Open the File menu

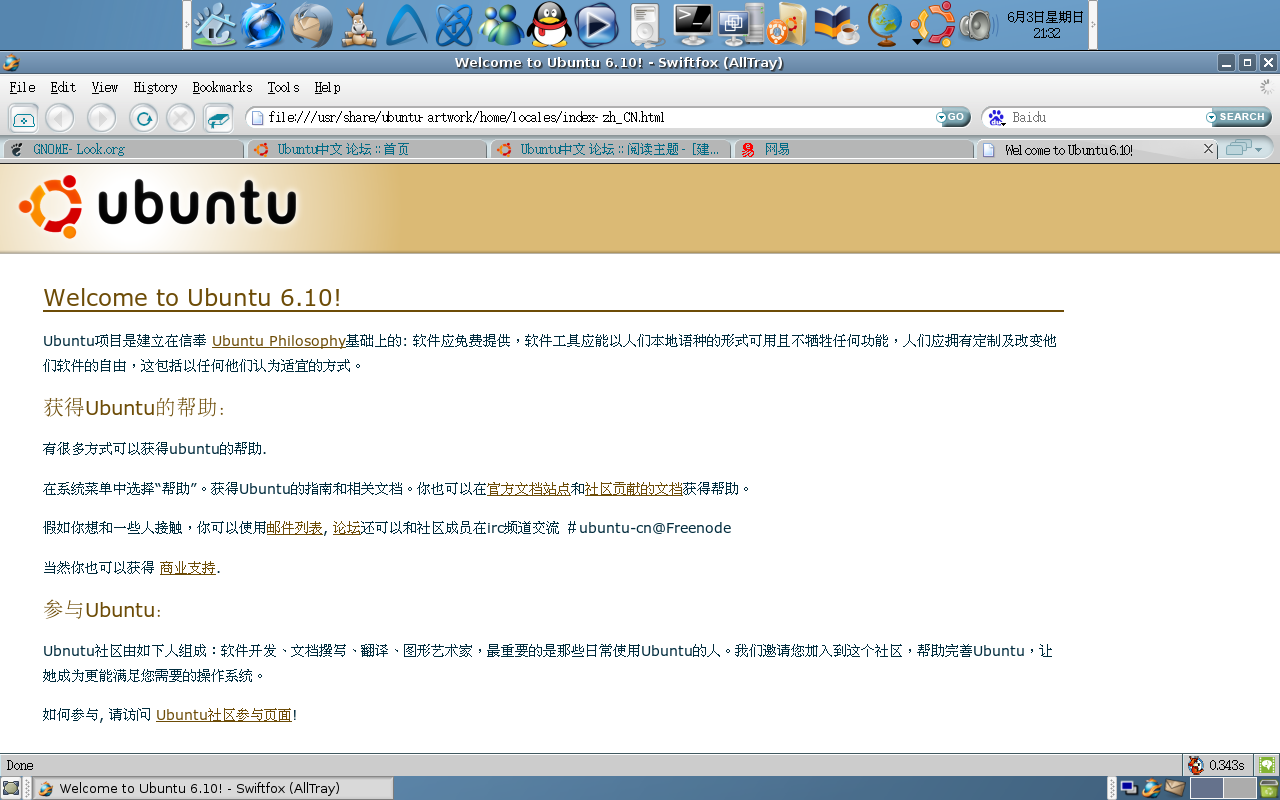pos(22,88)
